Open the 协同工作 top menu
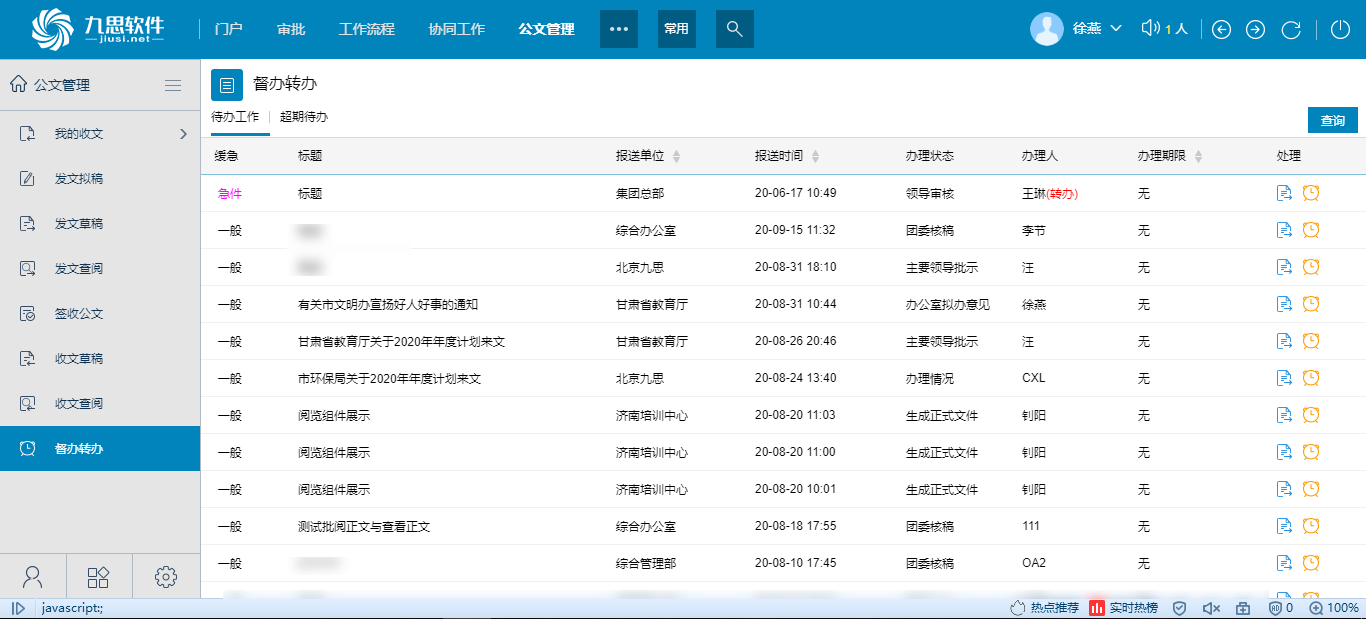 456,29
